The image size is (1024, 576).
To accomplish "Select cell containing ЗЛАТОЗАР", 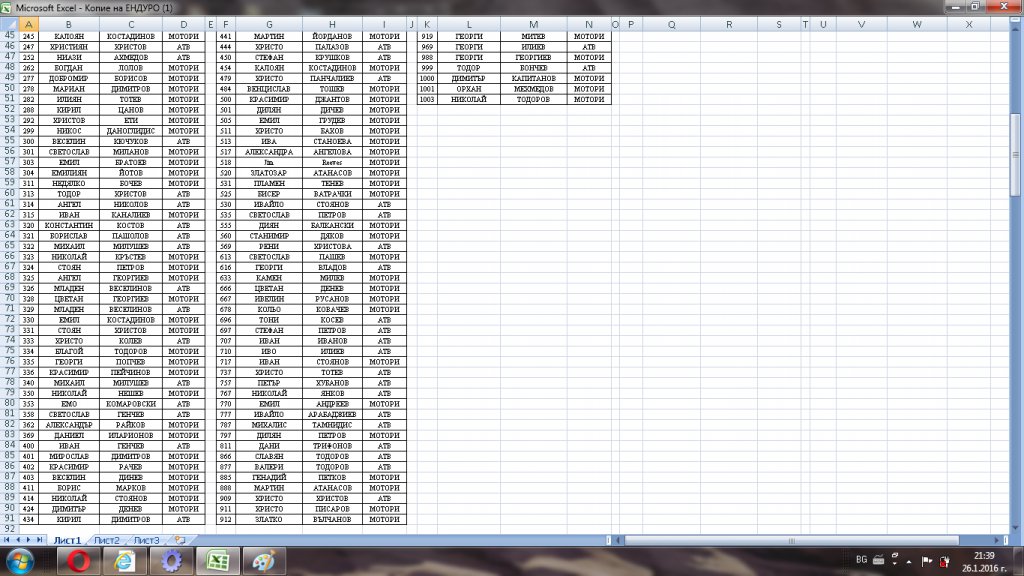I will point(268,173).
